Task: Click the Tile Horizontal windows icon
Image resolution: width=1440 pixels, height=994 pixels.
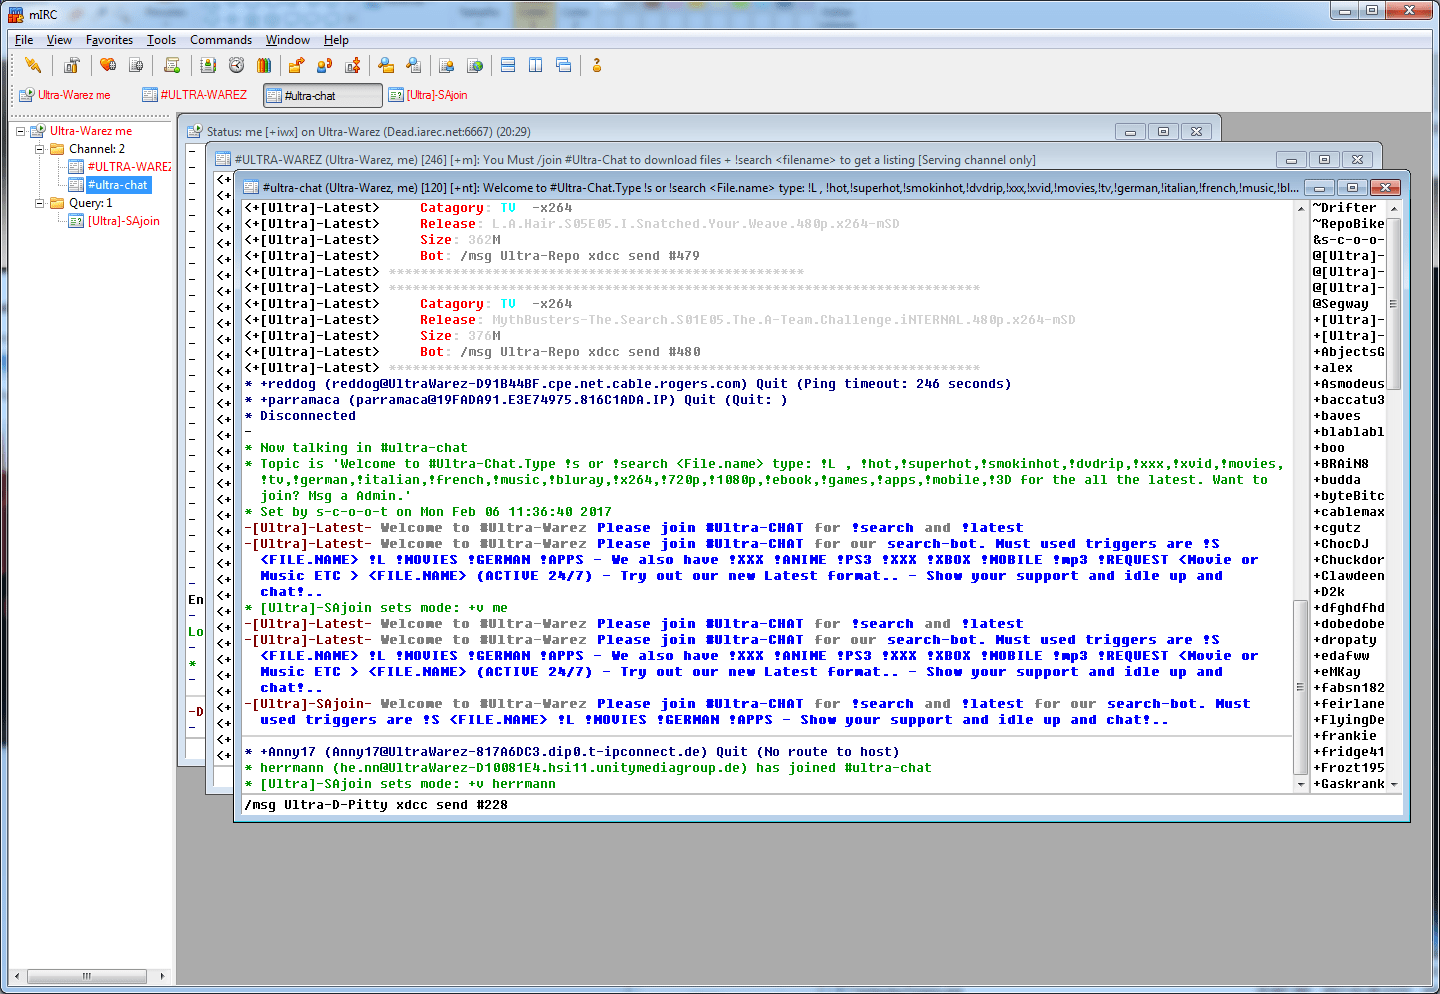Action: coord(508,65)
